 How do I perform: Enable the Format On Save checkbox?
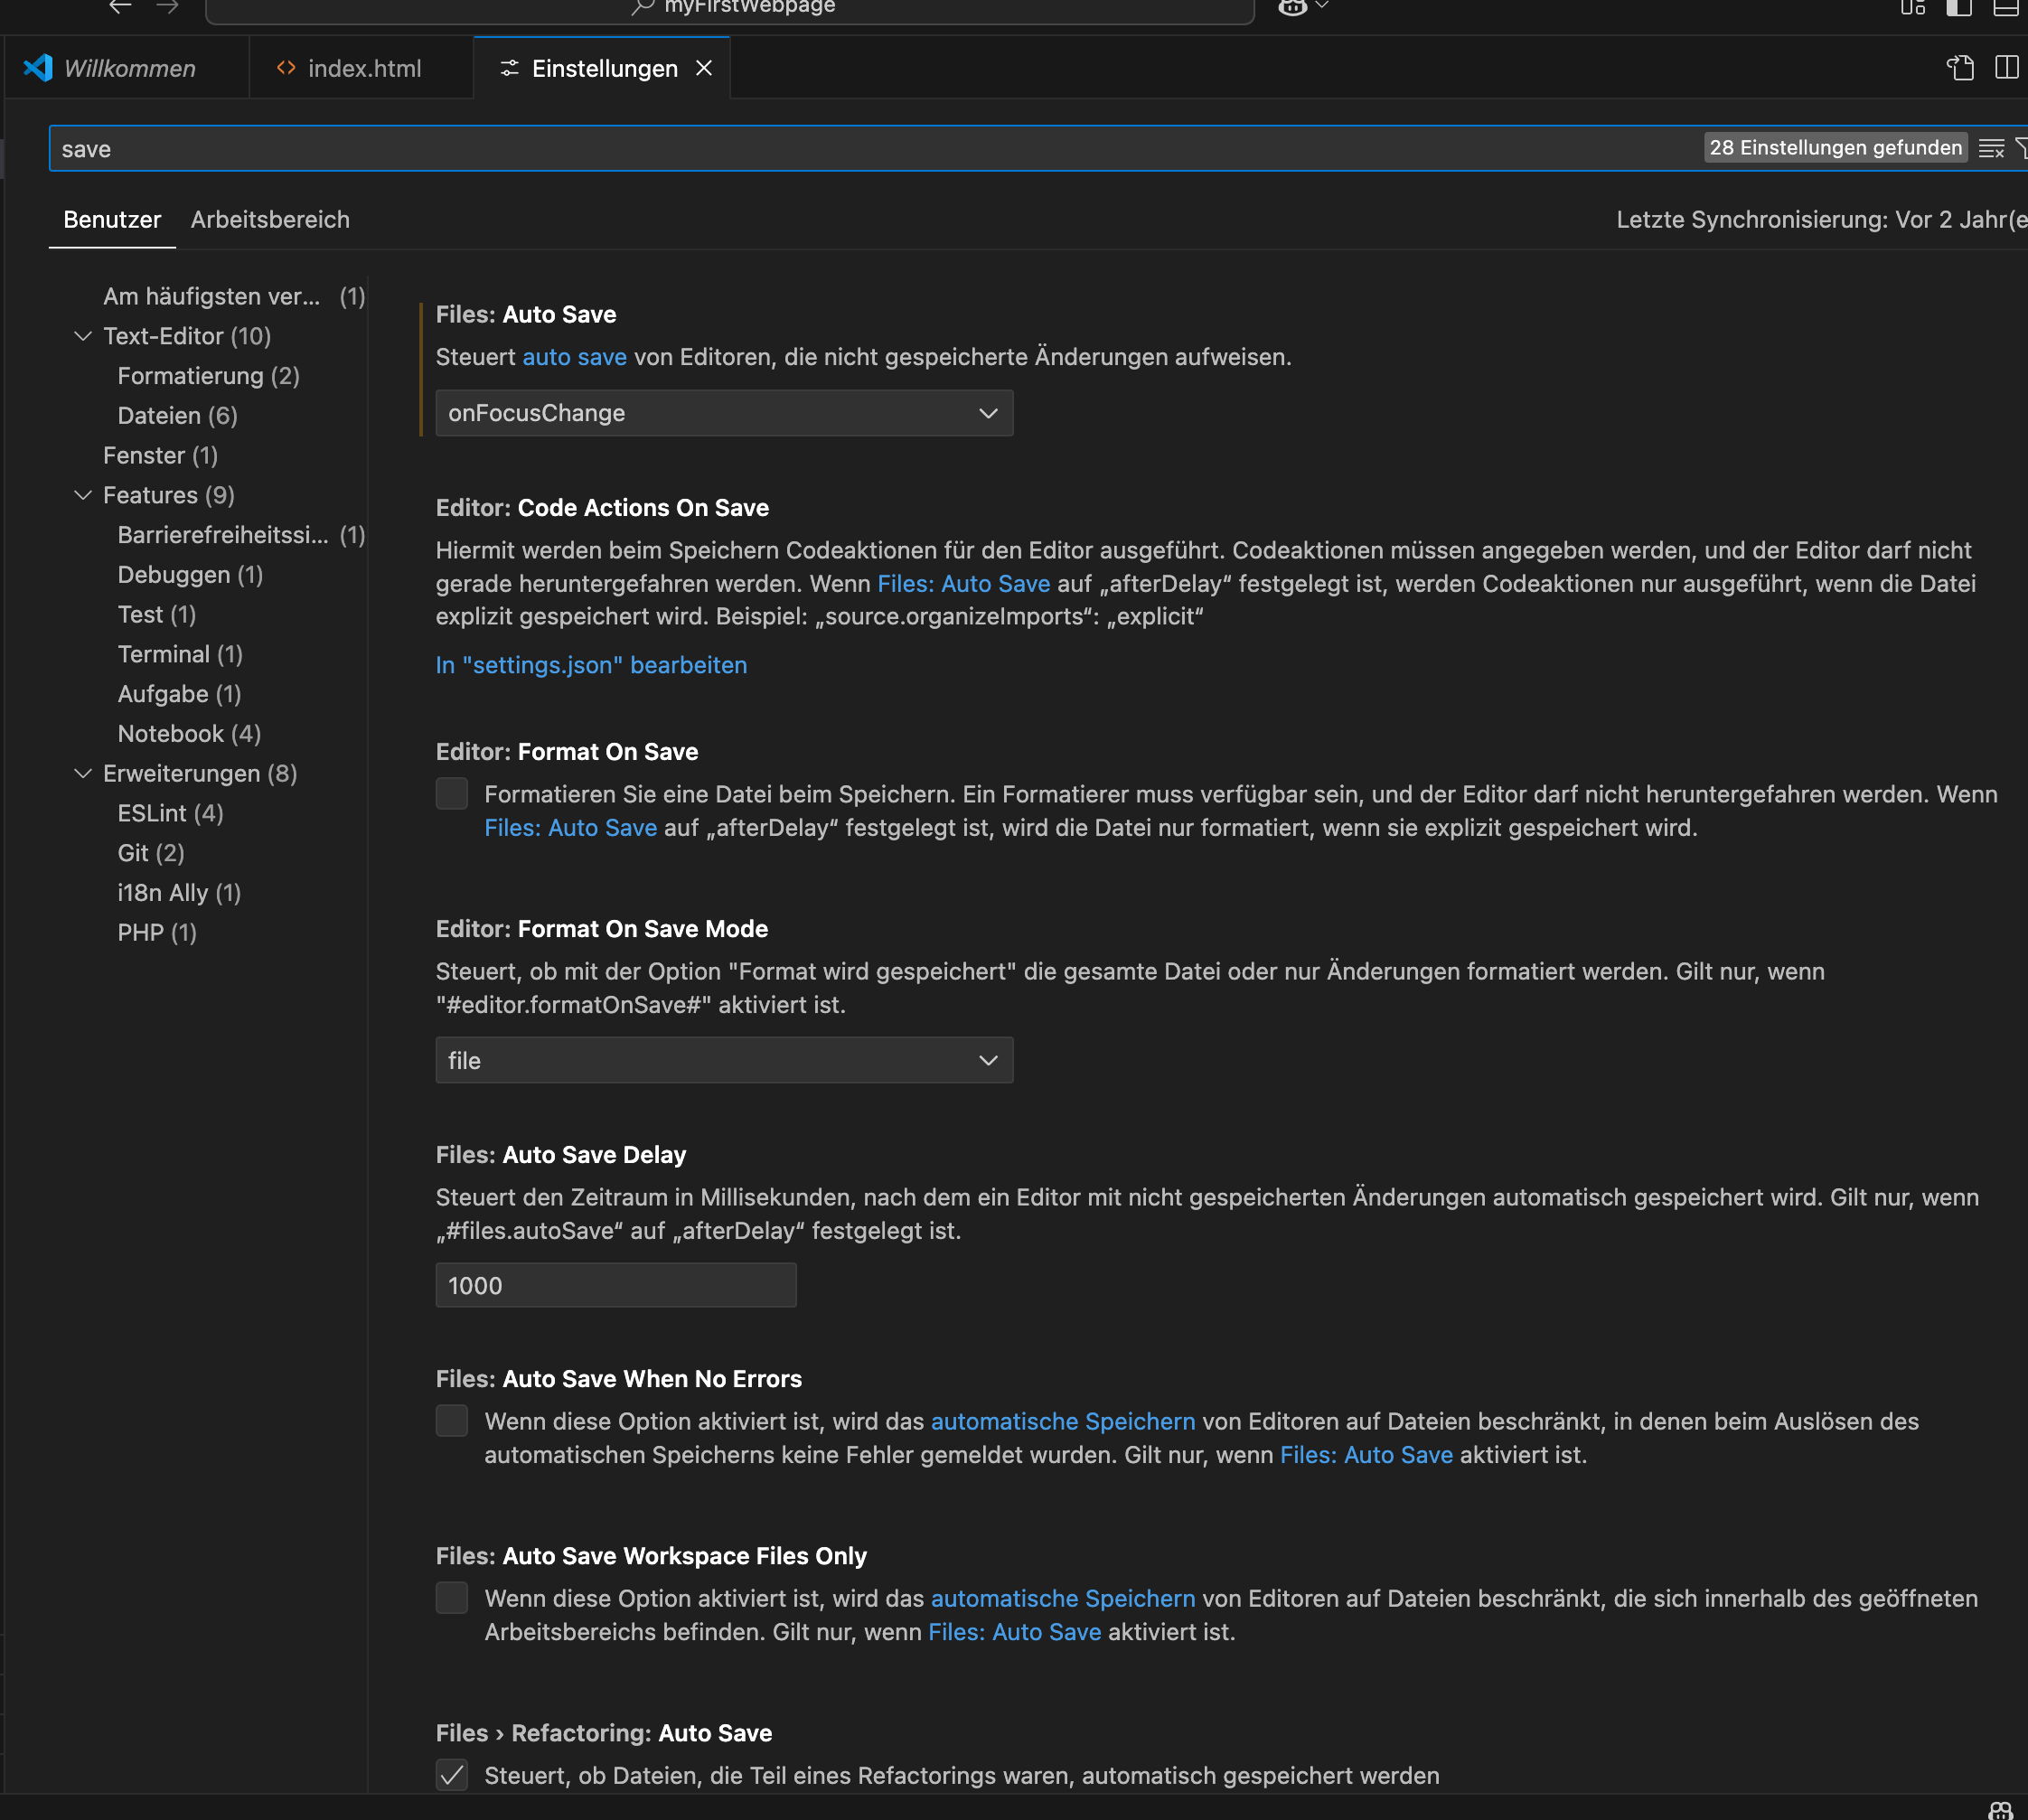[452, 794]
